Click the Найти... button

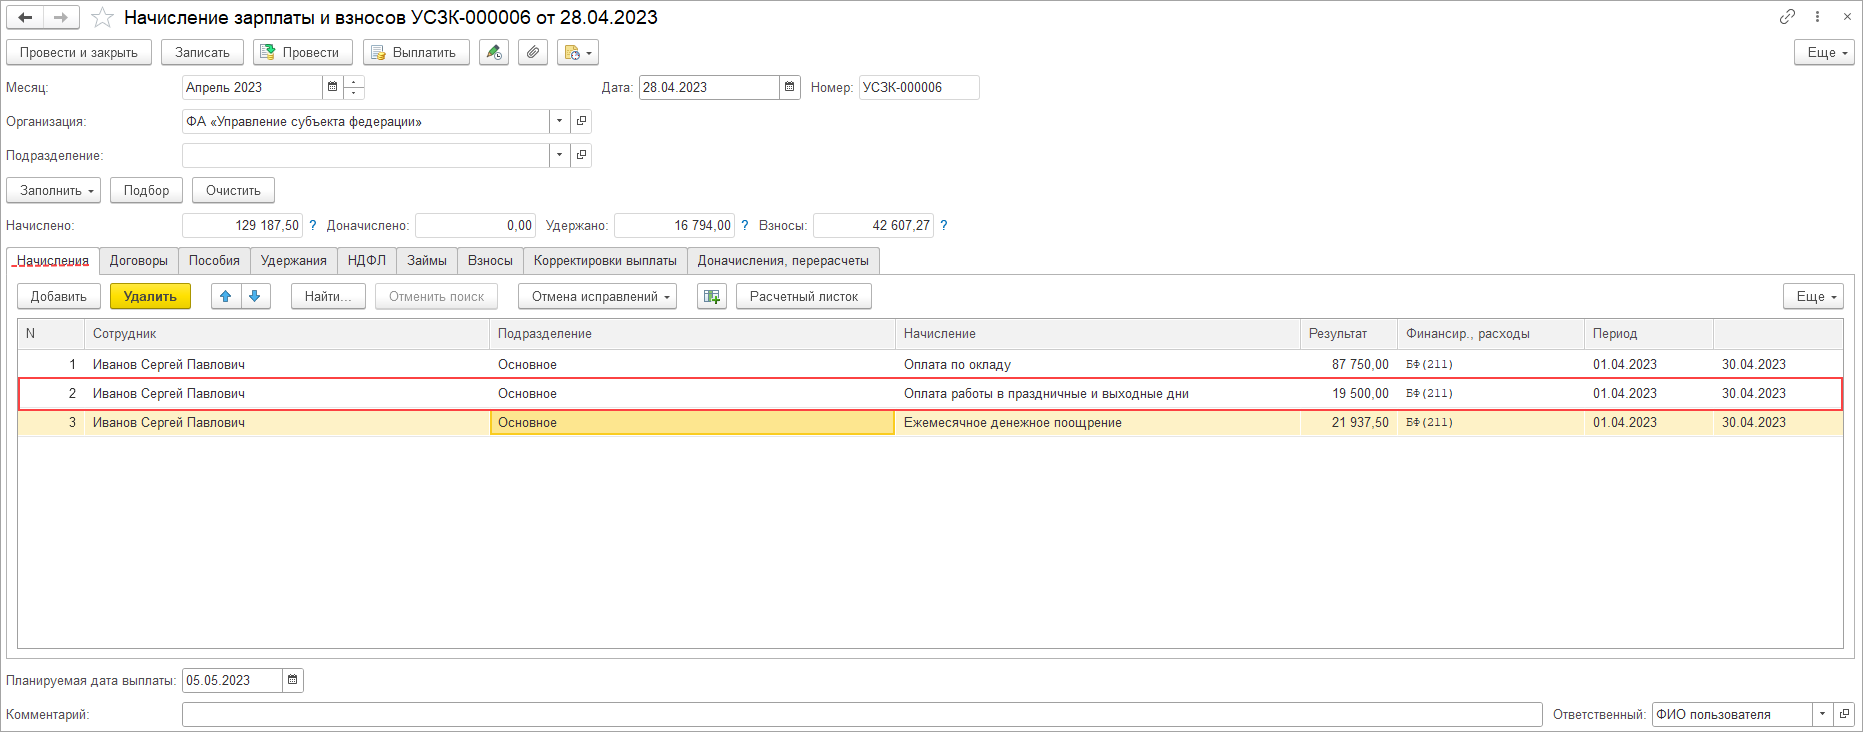click(x=328, y=296)
